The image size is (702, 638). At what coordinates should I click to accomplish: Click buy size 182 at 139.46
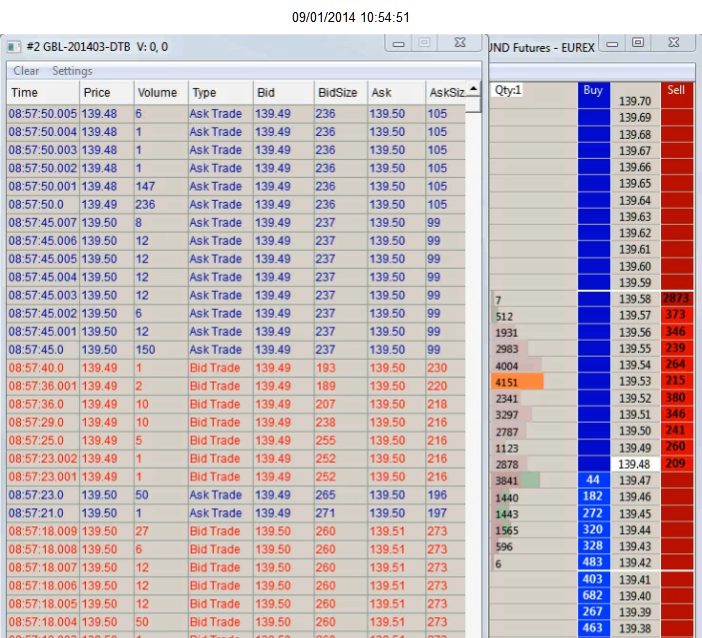[x=593, y=496]
